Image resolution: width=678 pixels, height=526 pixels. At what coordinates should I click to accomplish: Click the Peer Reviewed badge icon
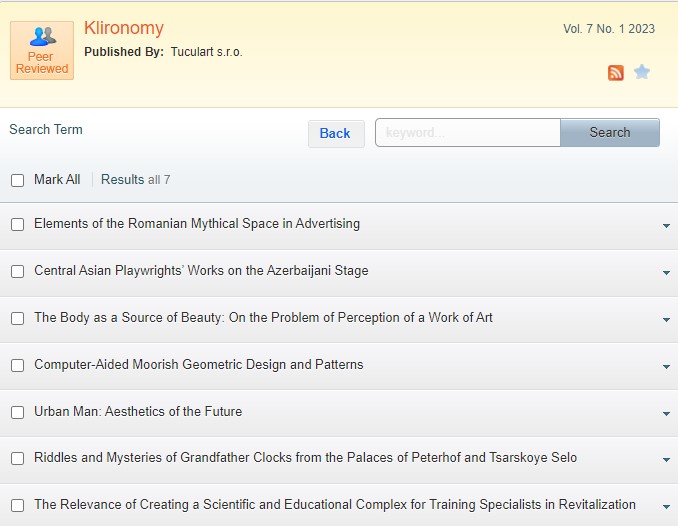click(x=42, y=50)
